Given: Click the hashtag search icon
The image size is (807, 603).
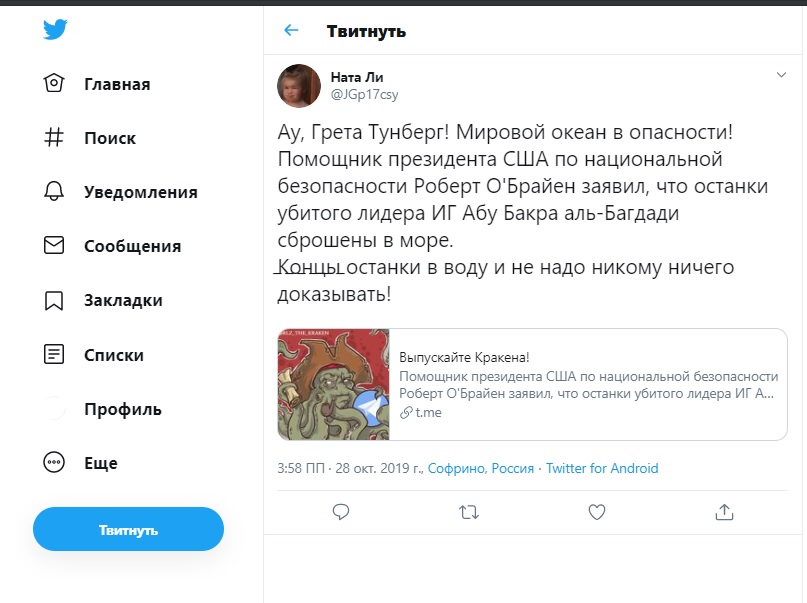Looking at the screenshot, I should tap(54, 138).
